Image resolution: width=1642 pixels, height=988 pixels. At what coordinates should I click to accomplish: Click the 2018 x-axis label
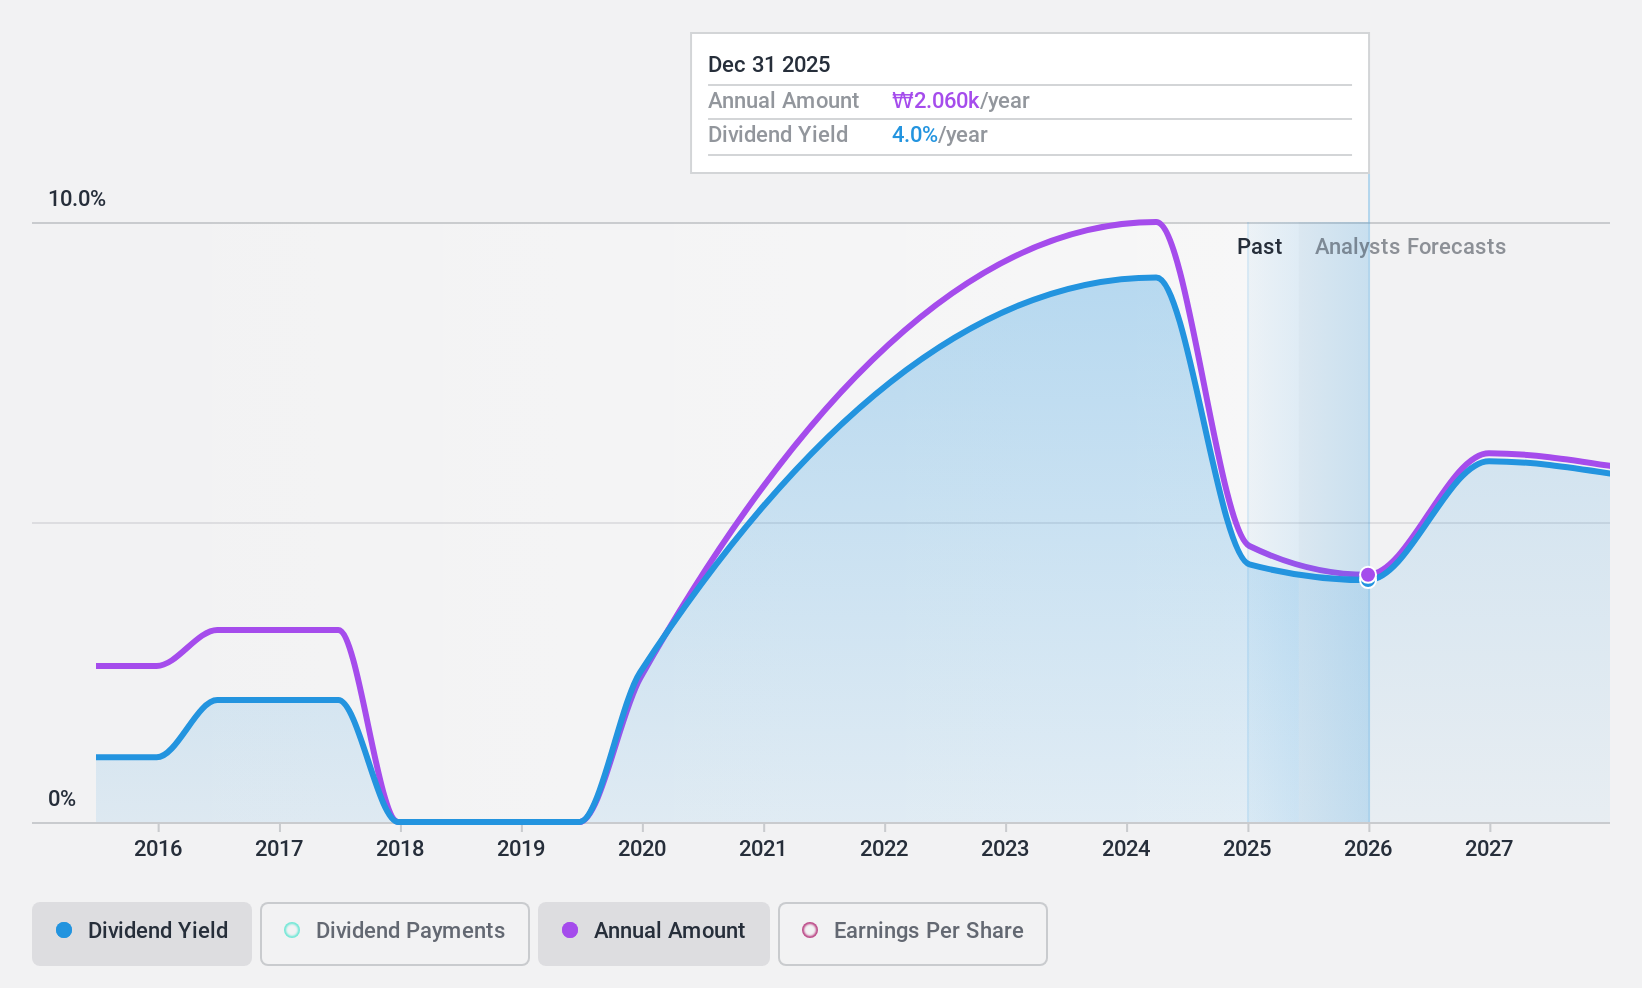pos(400,849)
